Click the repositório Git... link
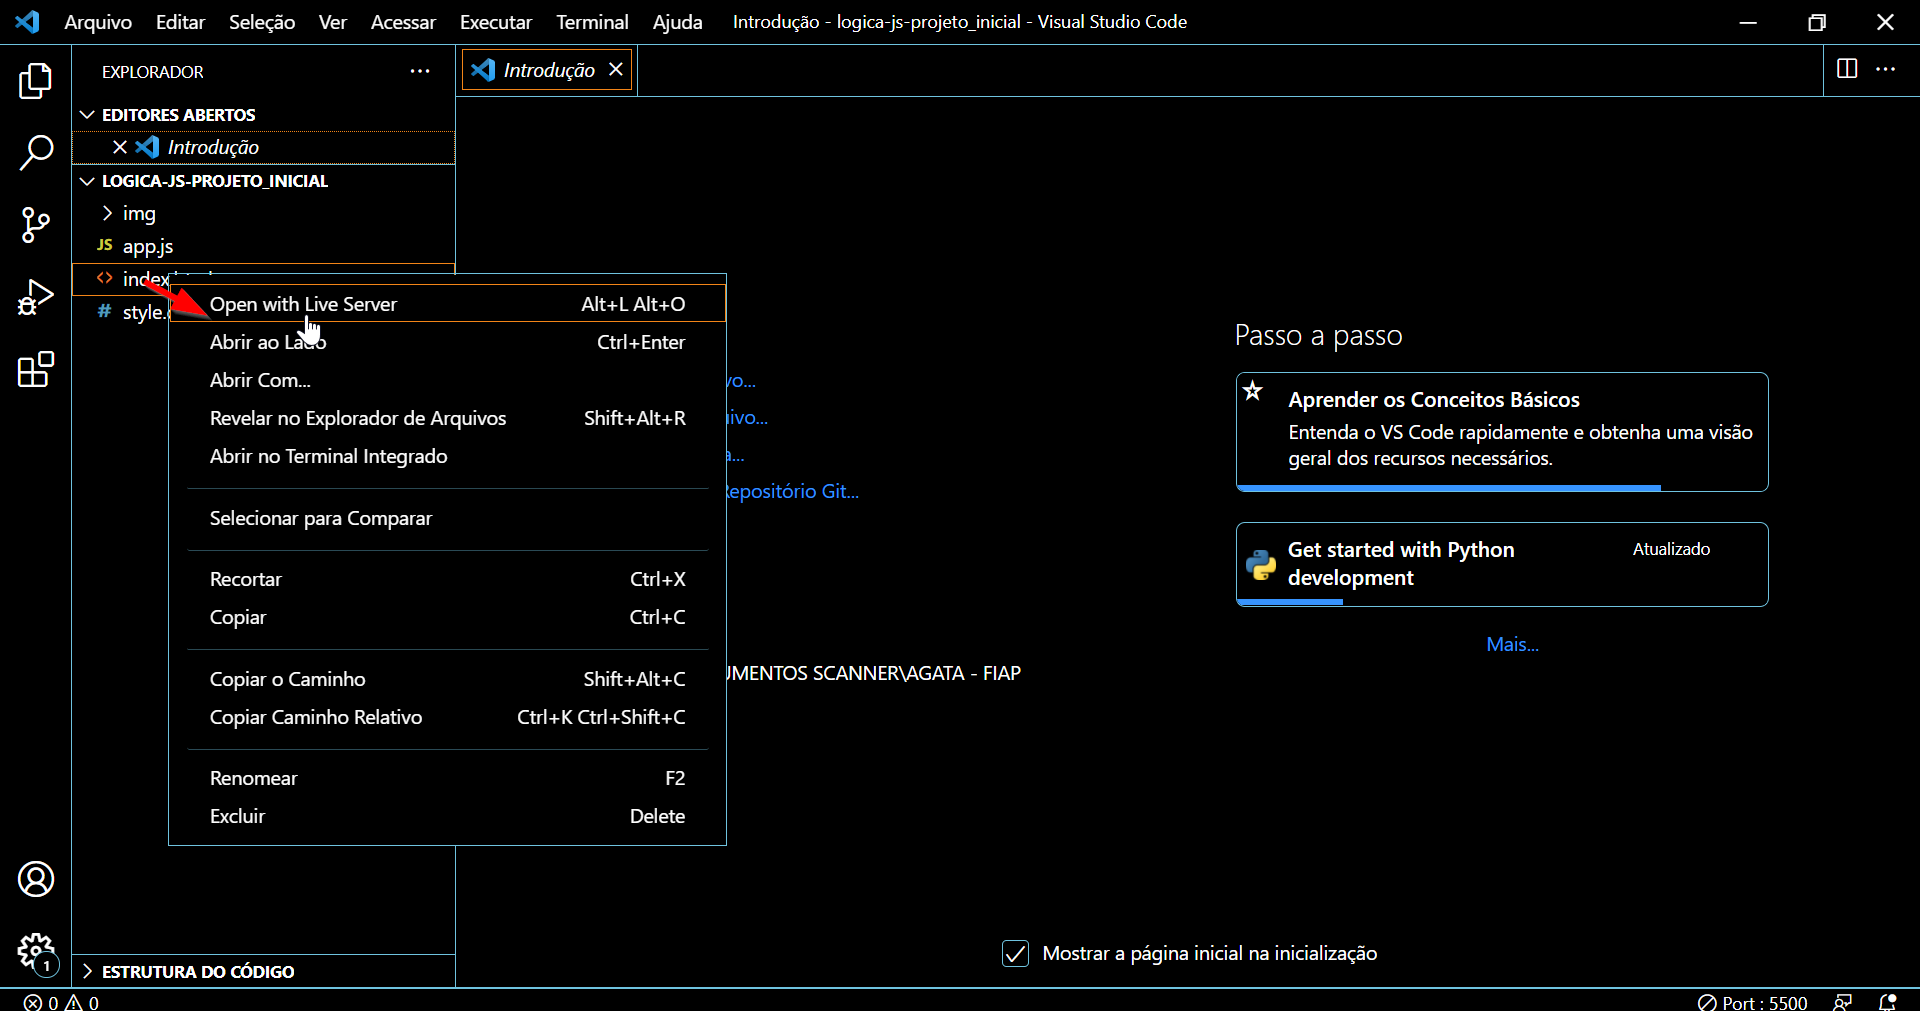The height and width of the screenshot is (1011, 1920). (x=793, y=491)
